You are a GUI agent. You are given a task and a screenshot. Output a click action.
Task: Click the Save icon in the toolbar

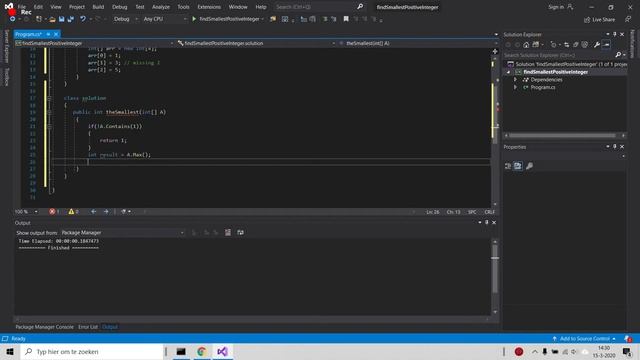[61, 19]
